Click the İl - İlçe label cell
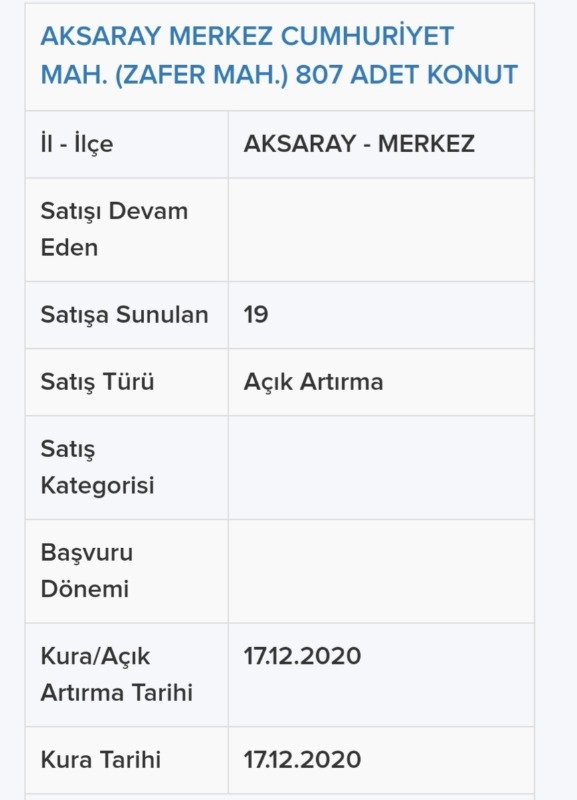577x800 pixels. [127, 144]
